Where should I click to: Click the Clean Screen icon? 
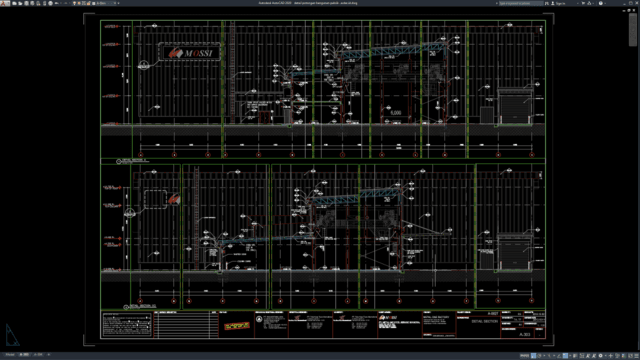630,356
